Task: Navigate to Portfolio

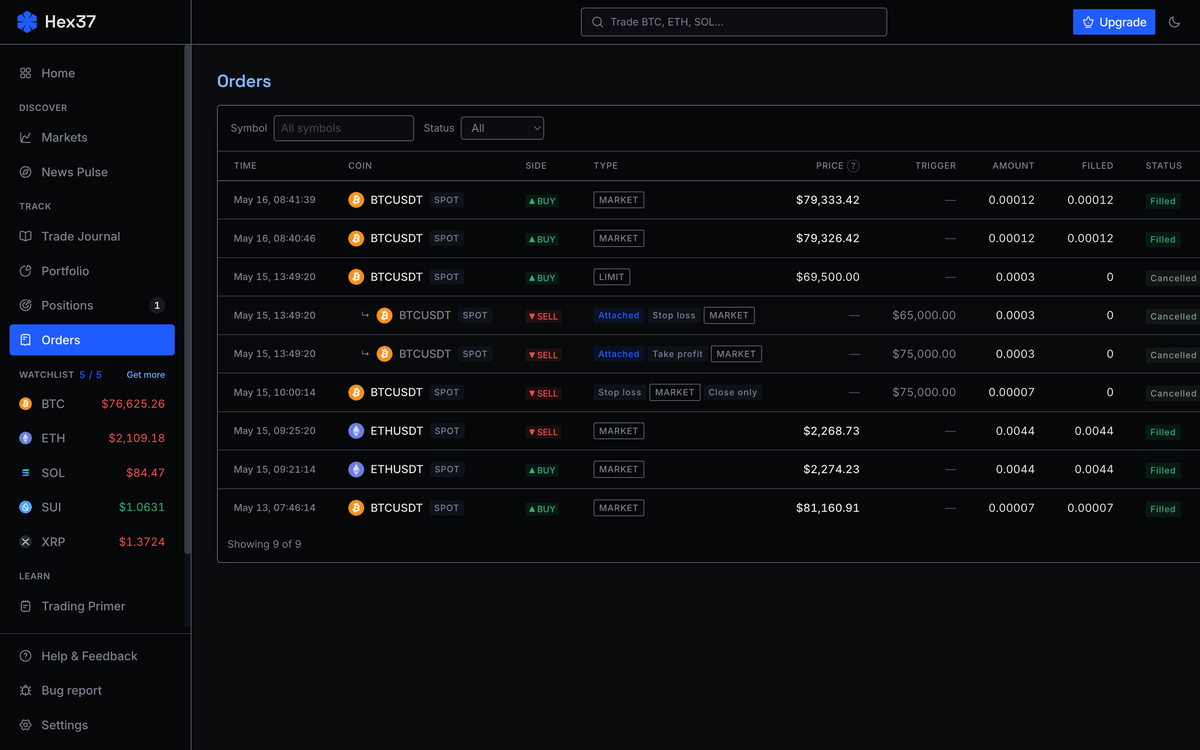Action: [x=92, y=271]
